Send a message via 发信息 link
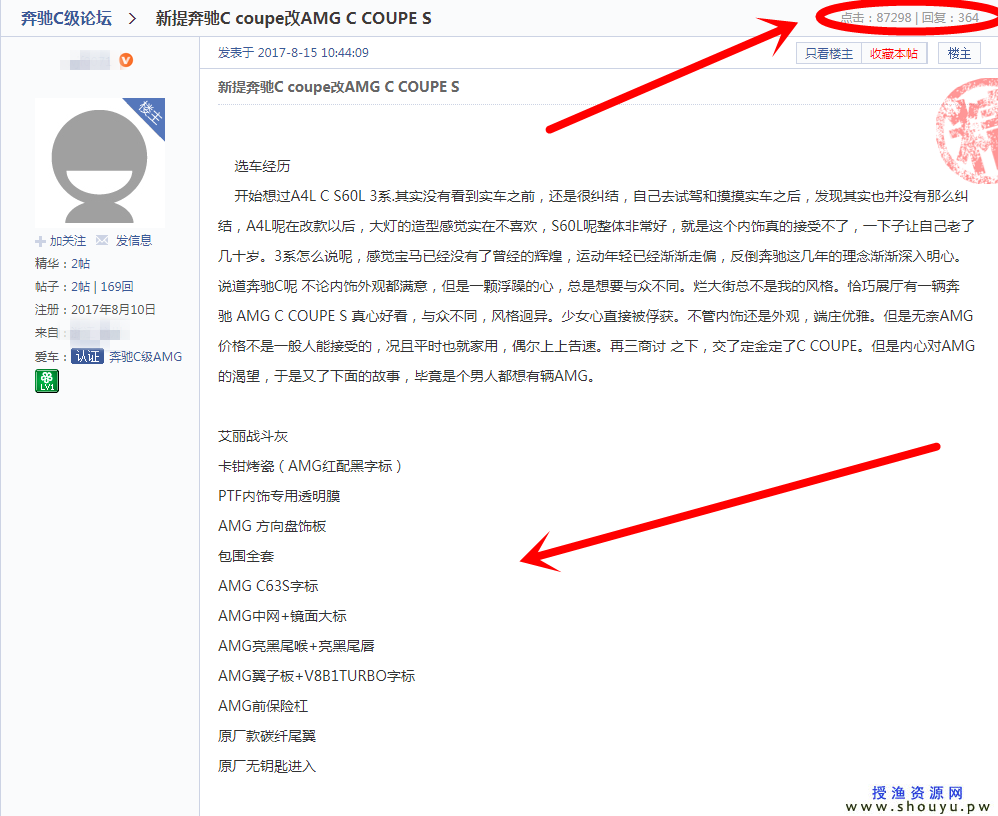Image resolution: width=998 pixels, height=816 pixels. pos(134,241)
